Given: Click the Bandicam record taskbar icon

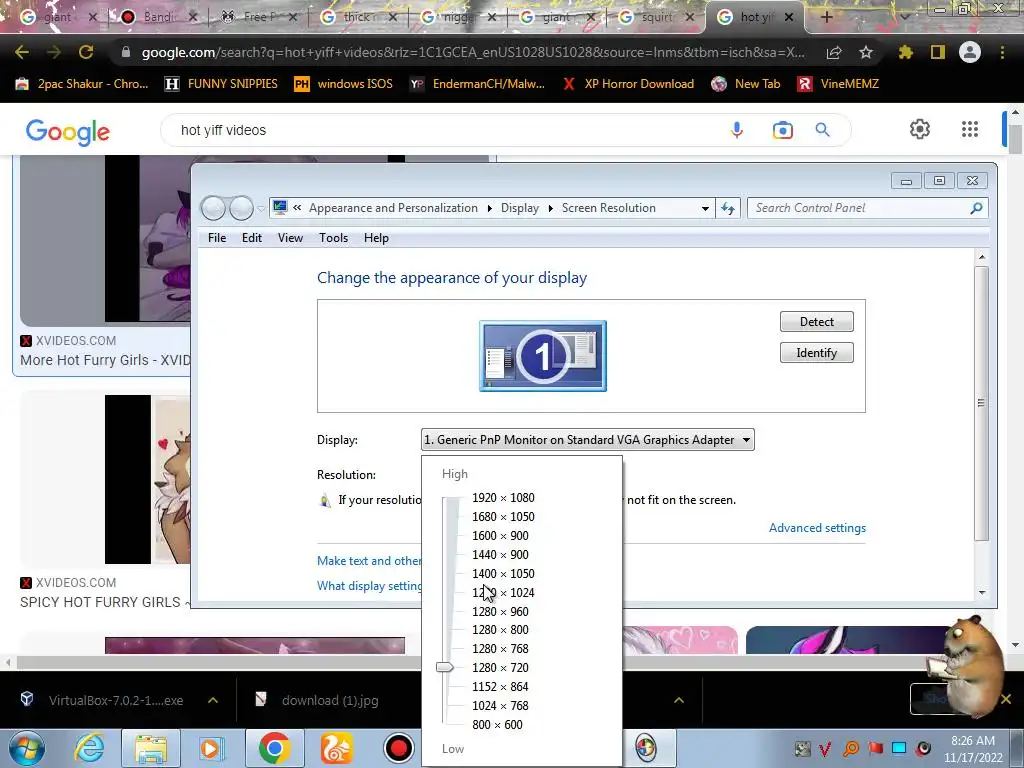Looking at the screenshot, I should [398, 748].
